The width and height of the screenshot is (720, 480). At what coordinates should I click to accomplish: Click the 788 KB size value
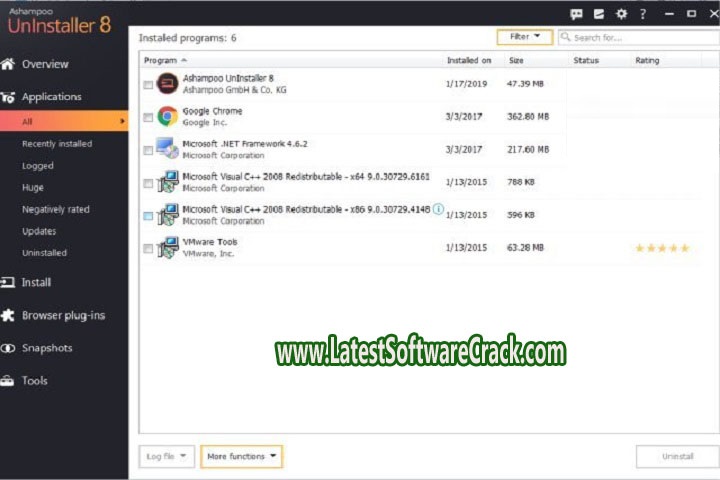click(521, 182)
